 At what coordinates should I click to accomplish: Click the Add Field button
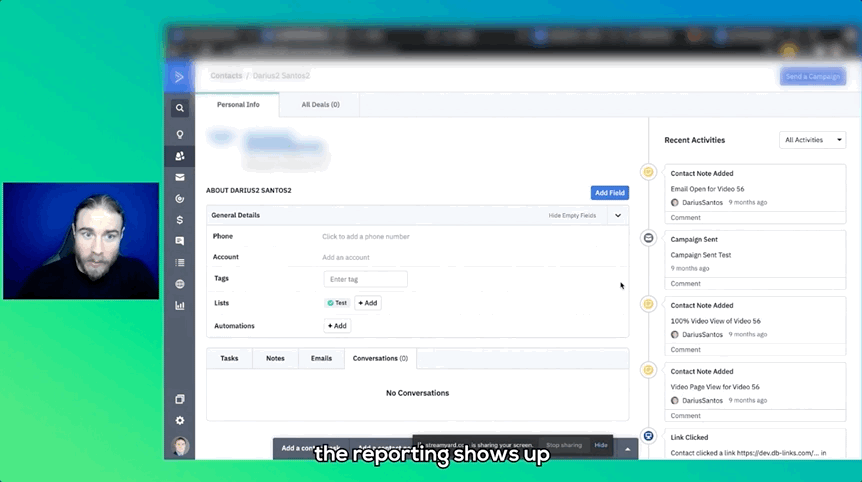coord(610,193)
